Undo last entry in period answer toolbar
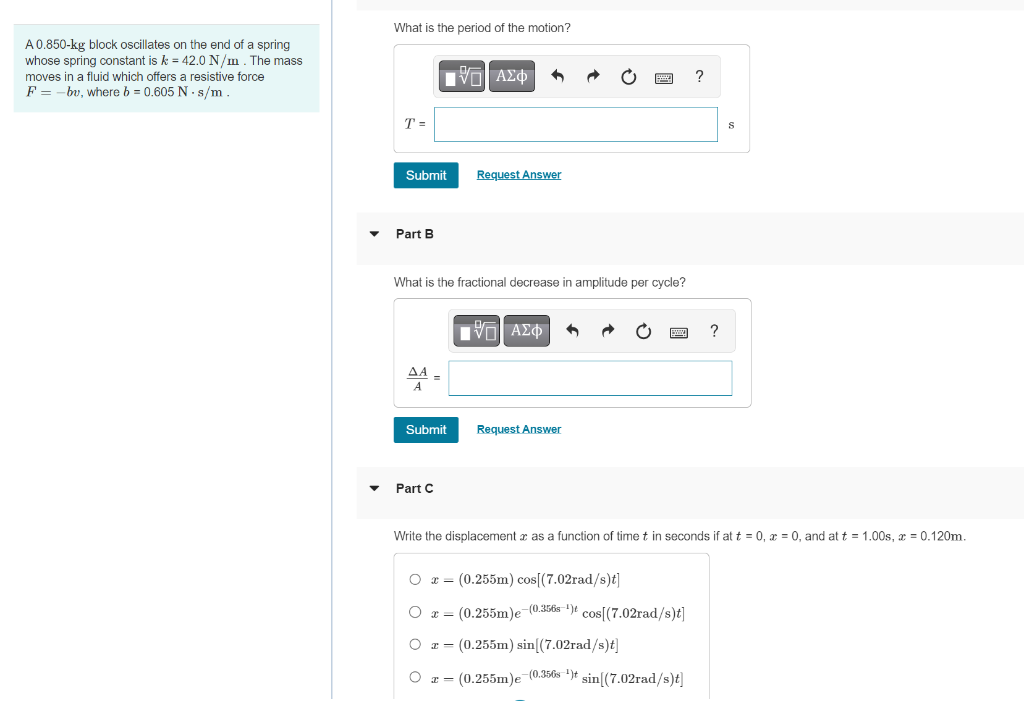1024x701 pixels. point(557,76)
